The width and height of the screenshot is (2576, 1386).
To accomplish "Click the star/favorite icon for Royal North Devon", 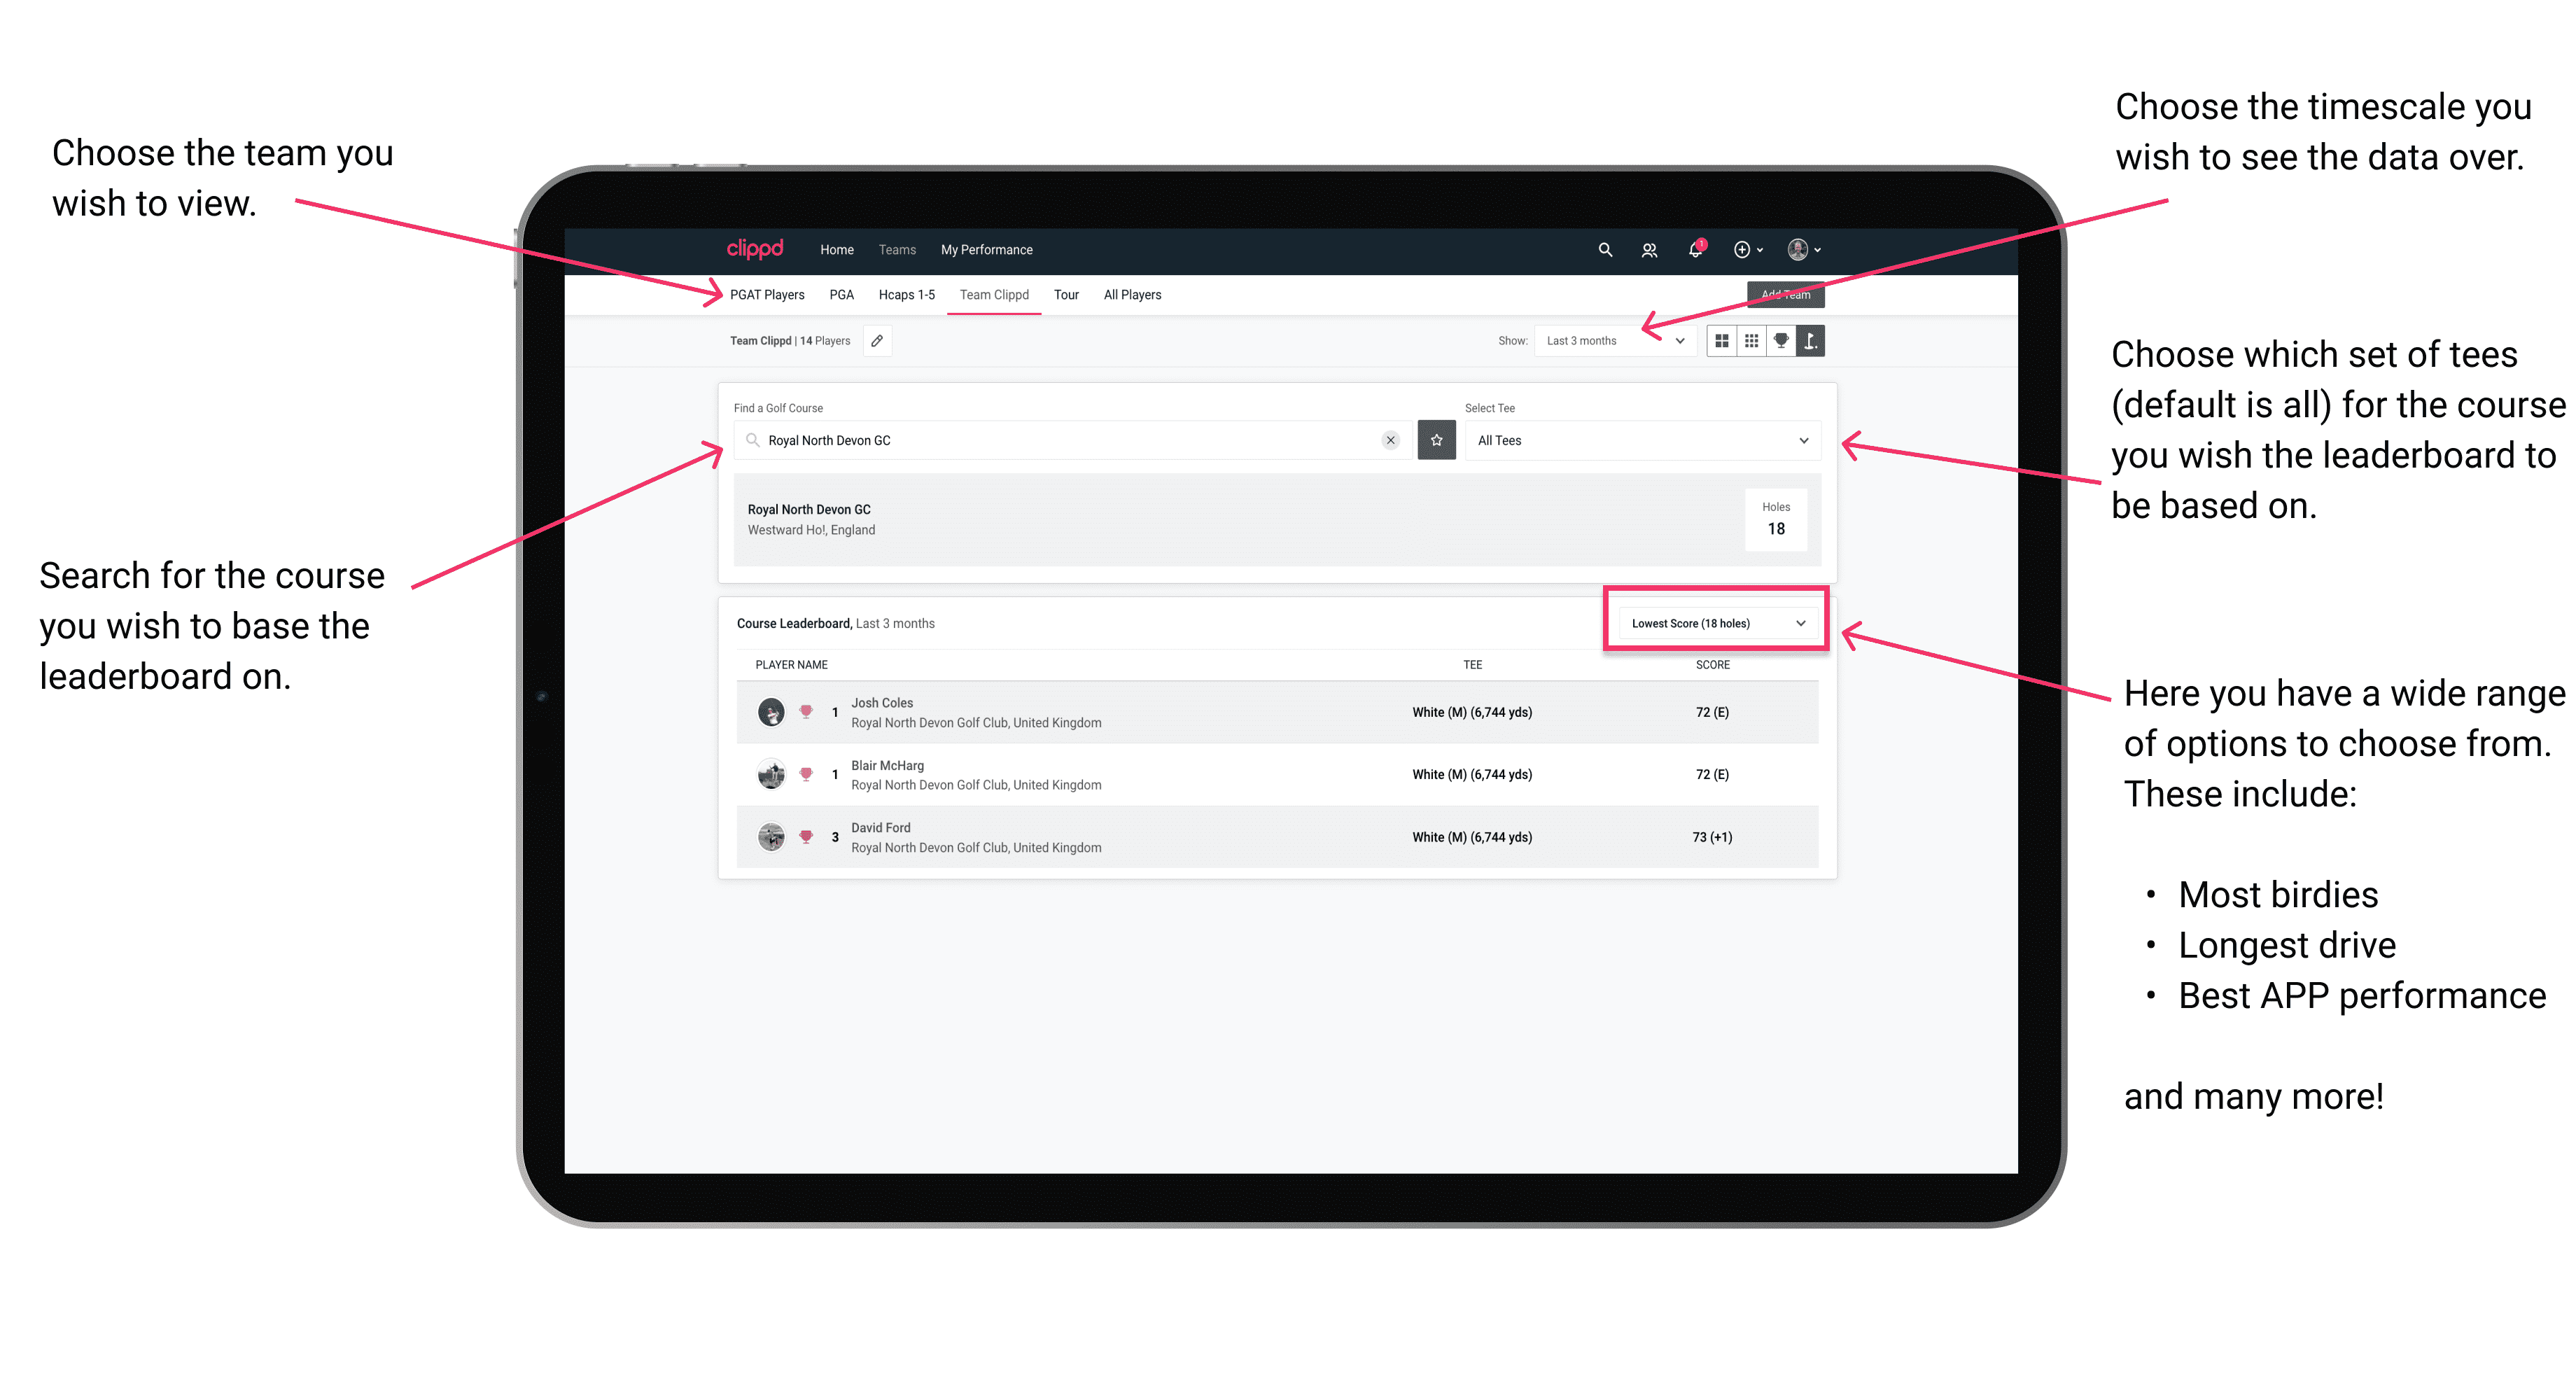I will (1436, 440).
